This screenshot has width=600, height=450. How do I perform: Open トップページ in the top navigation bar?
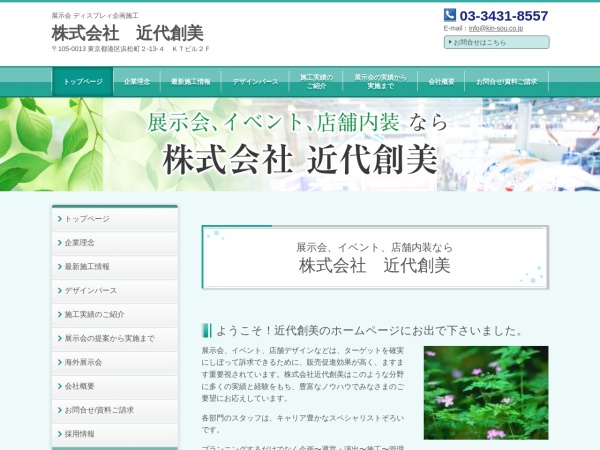[x=82, y=81]
